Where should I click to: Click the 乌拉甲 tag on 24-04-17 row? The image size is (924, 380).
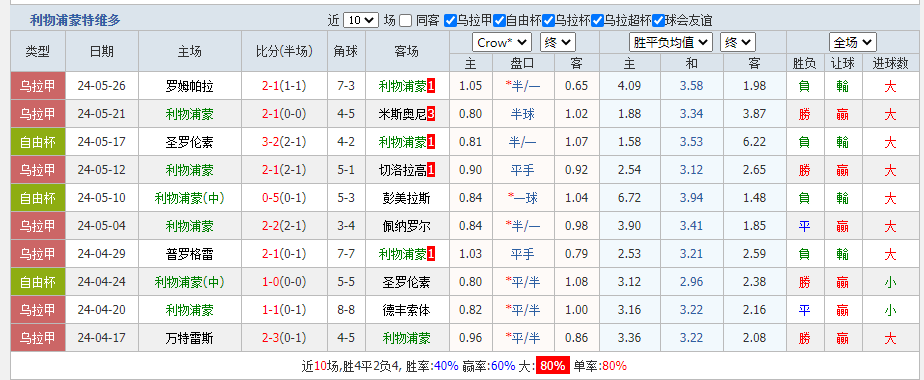(x=38, y=338)
